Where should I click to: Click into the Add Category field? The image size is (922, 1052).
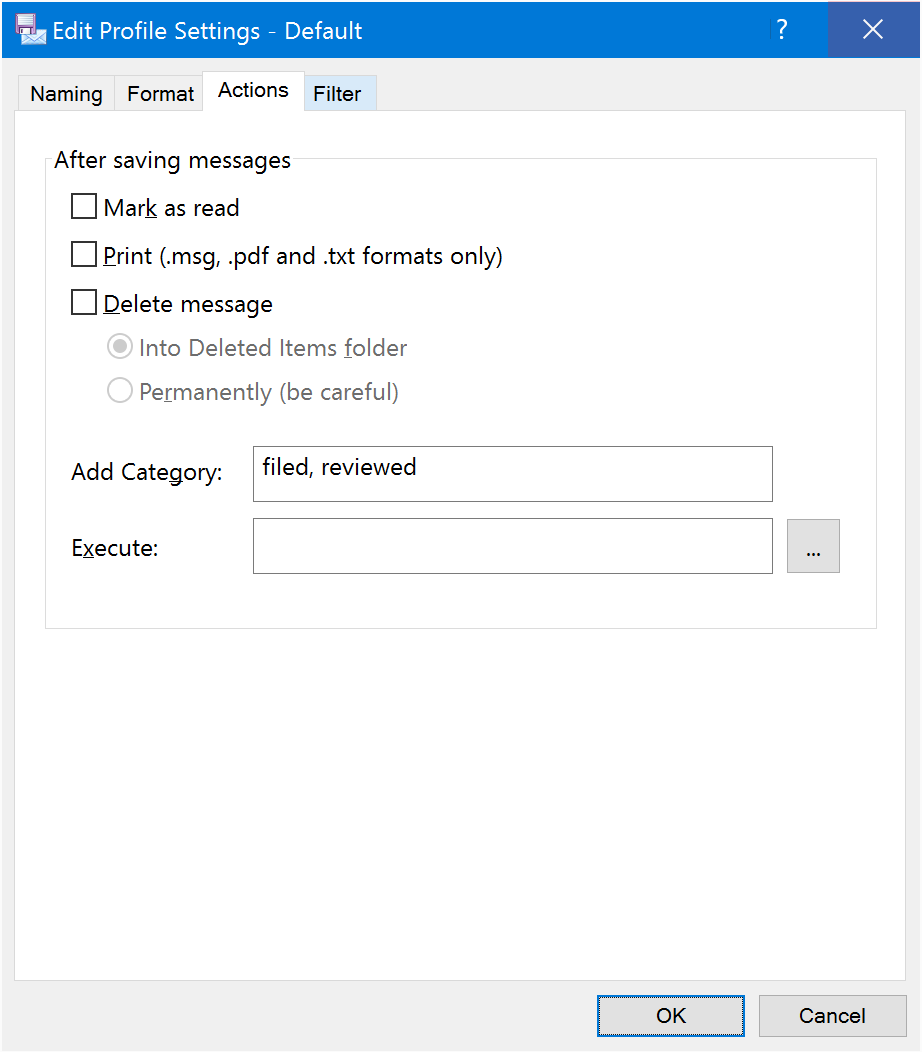tap(513, 474)
